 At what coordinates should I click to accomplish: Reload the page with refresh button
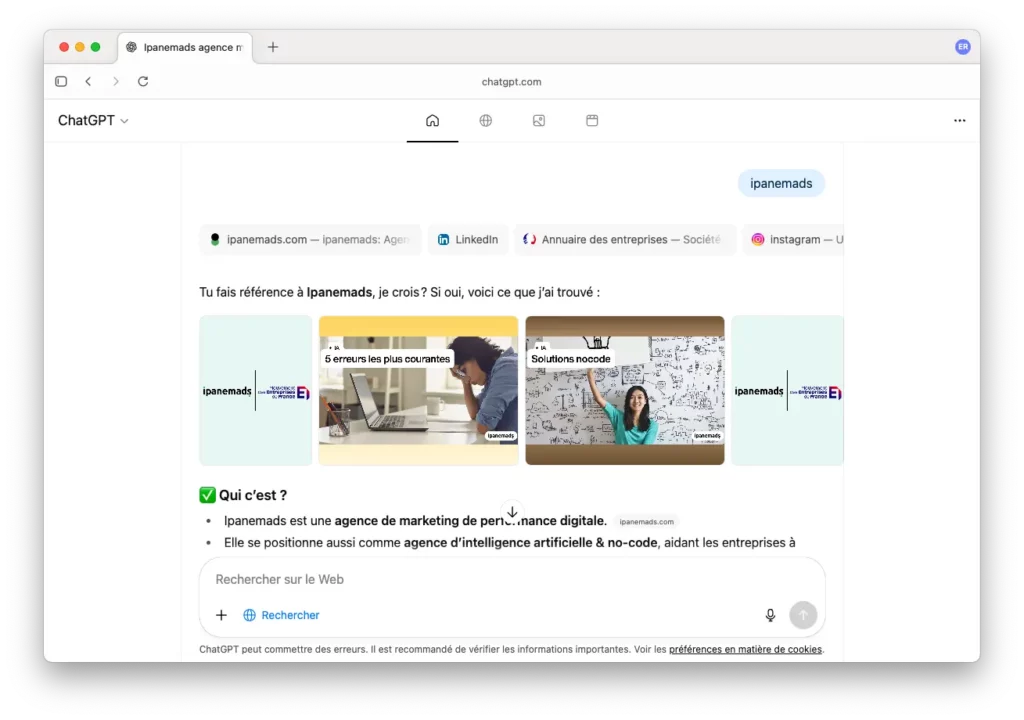point(143,82)
